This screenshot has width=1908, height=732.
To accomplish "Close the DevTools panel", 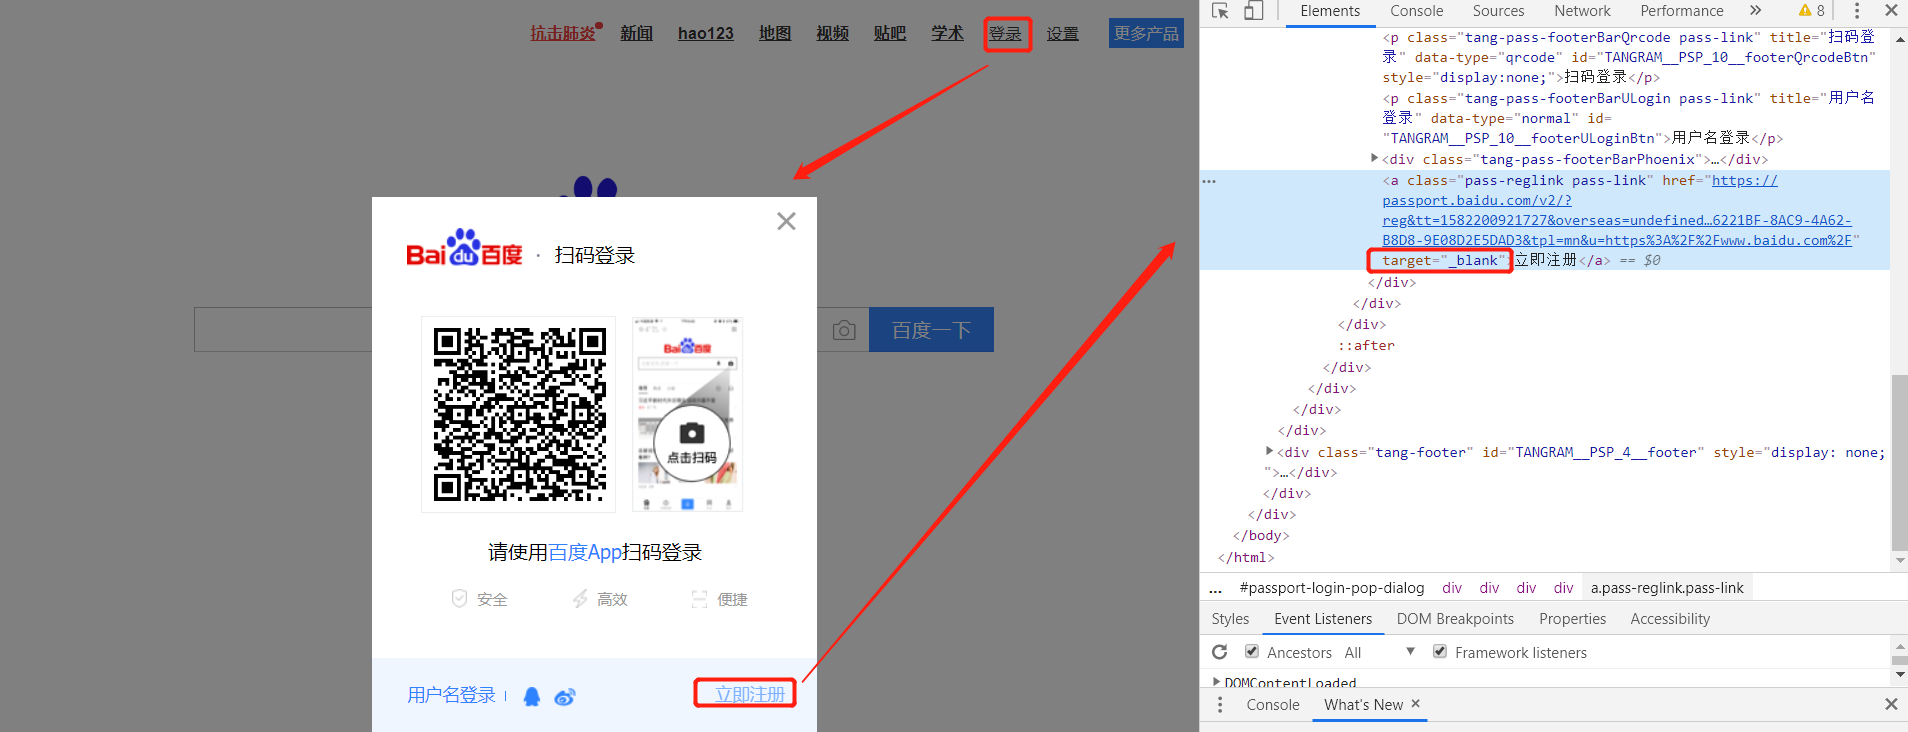I will coord(1891,11).
